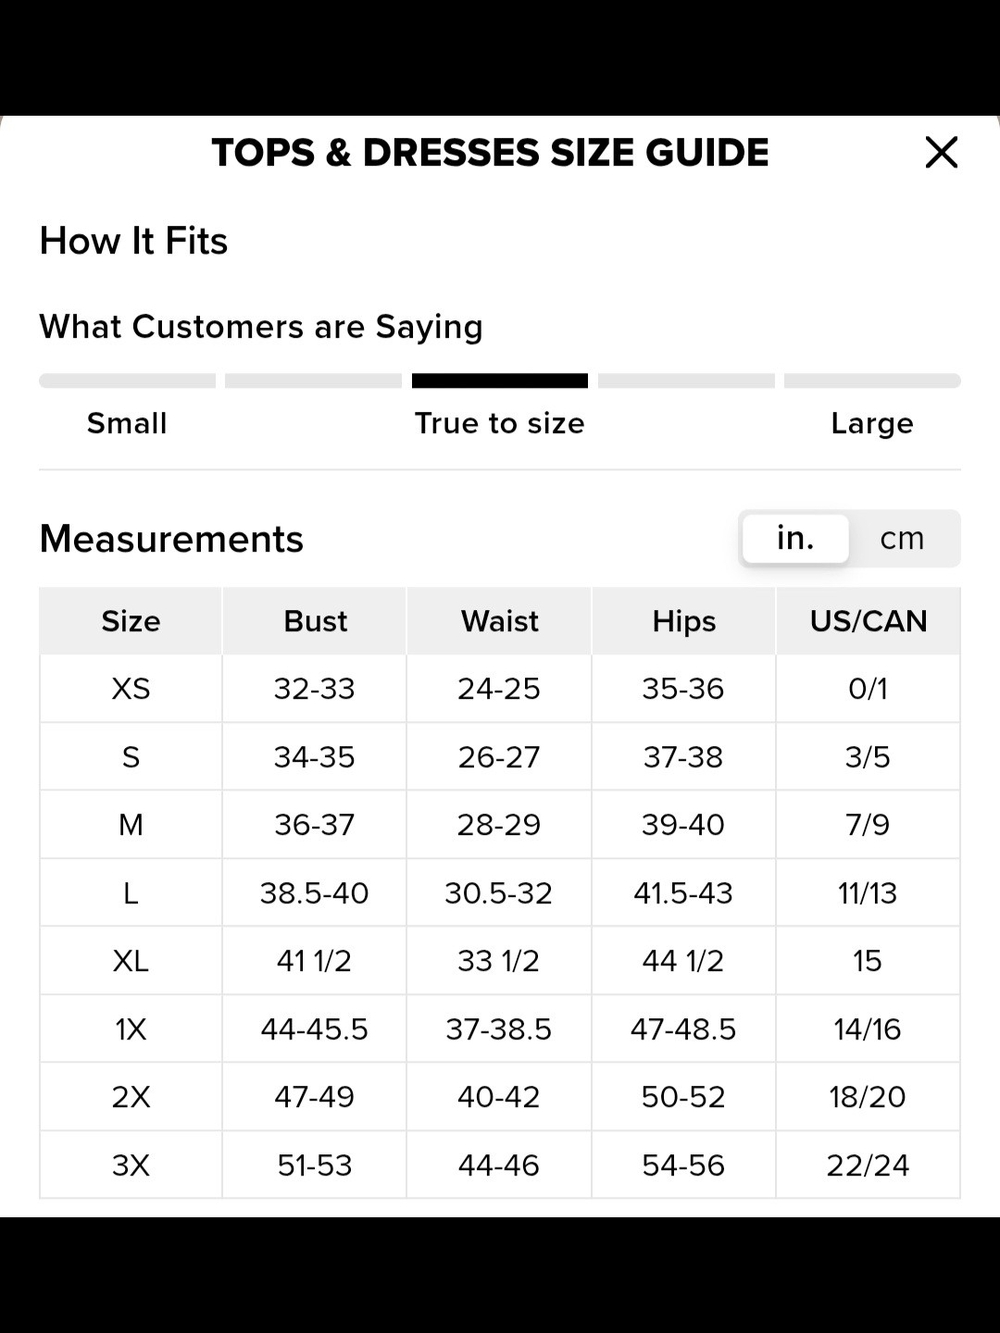Click the XL bust value 41 1/2

coord(315,961)
